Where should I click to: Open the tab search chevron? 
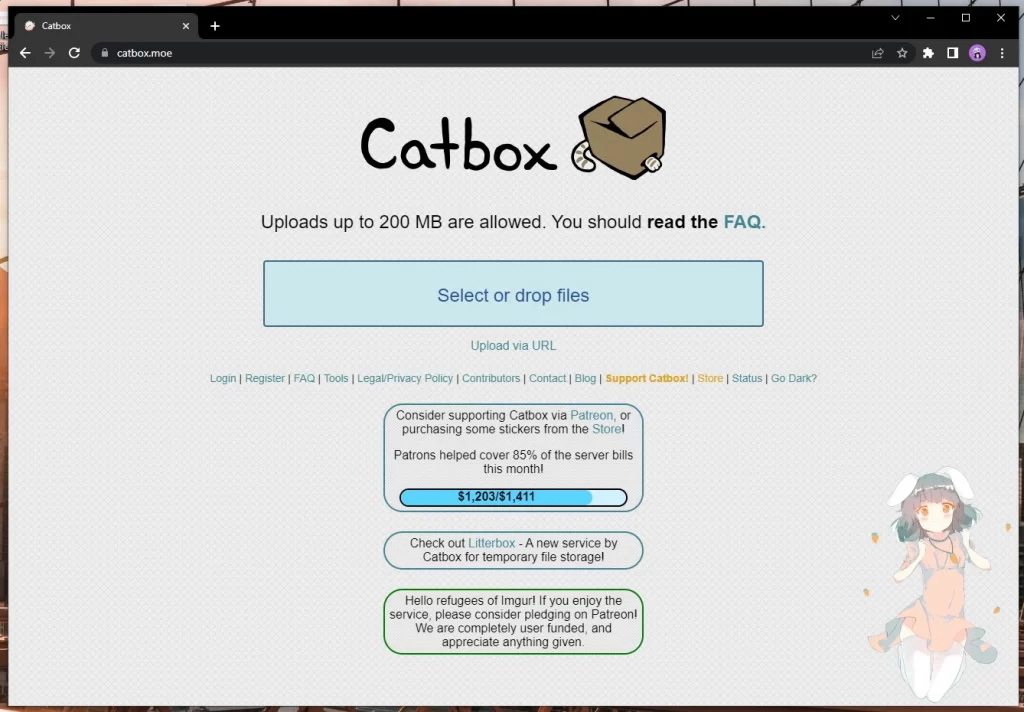coord(895,18)
